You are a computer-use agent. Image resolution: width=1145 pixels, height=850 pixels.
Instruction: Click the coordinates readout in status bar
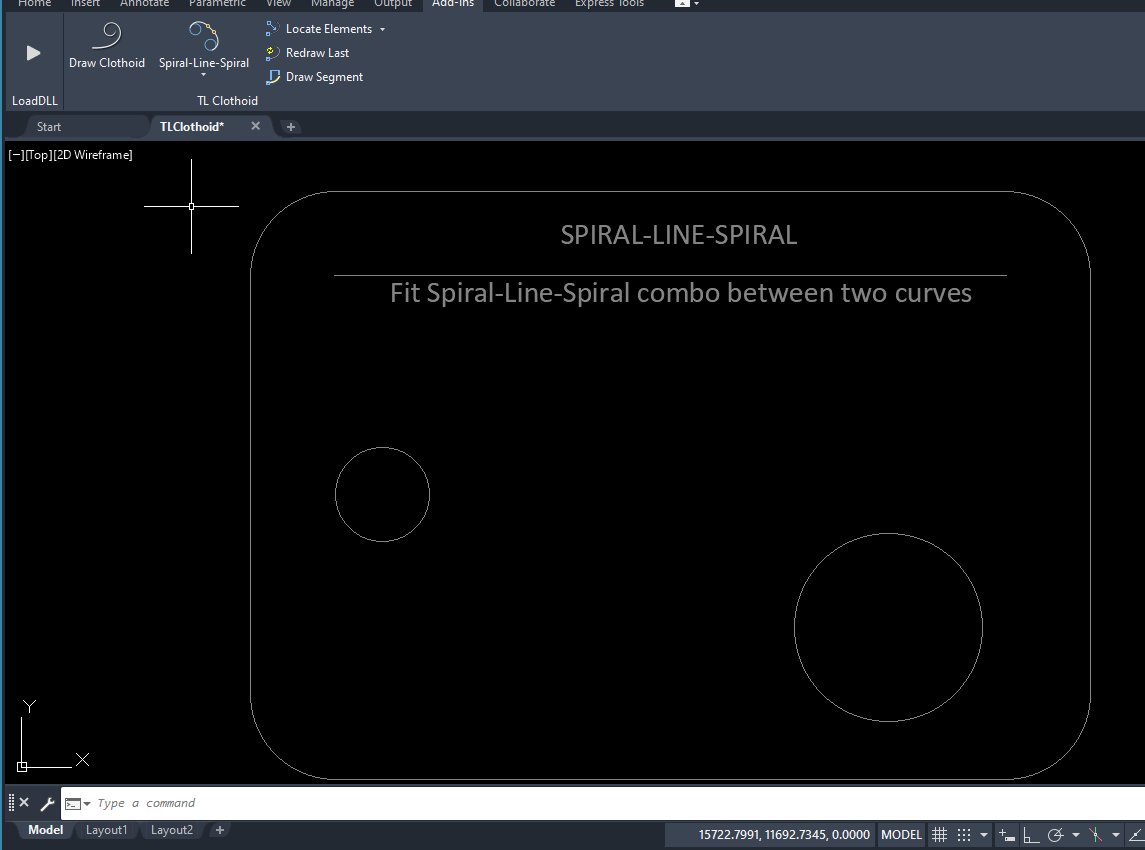[x=784, y=835]
